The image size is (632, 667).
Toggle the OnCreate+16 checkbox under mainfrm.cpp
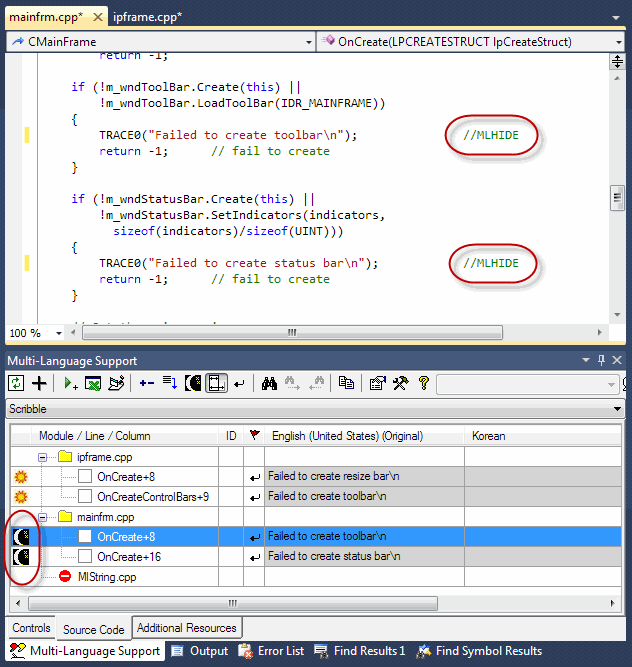click(85, 556)
